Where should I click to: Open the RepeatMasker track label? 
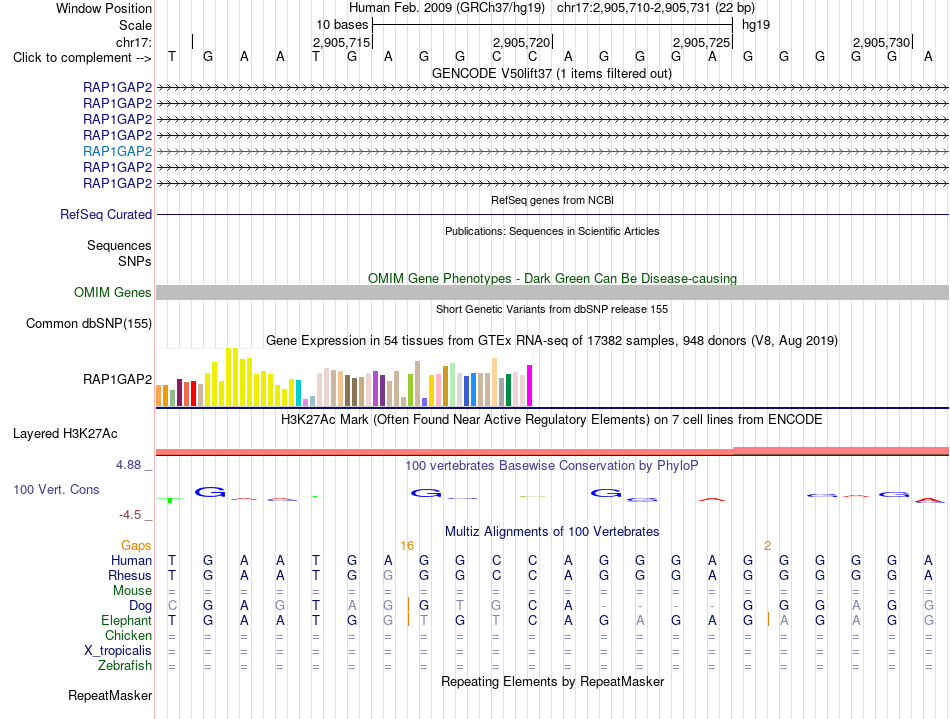coord(110,695)
